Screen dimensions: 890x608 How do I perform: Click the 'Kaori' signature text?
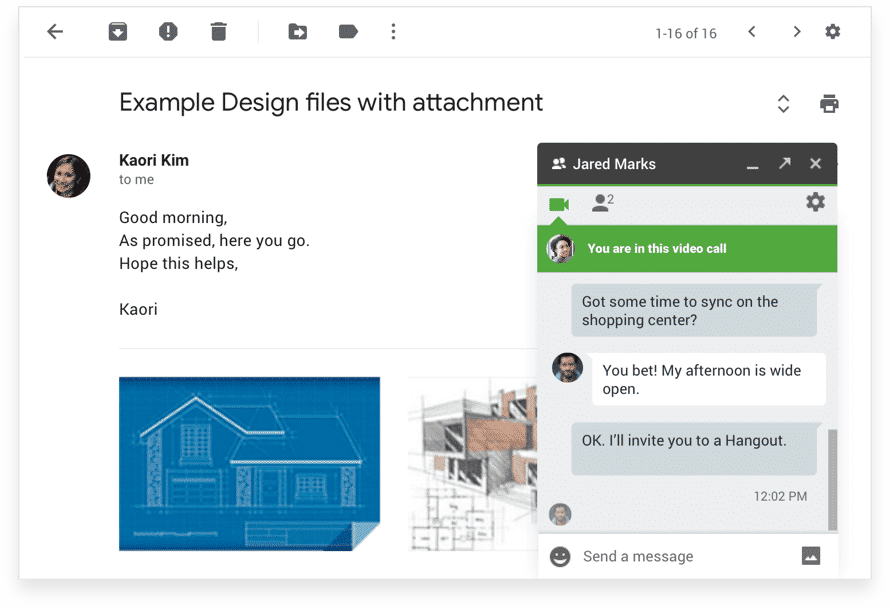pyautogui.click(x=138, y=310)
